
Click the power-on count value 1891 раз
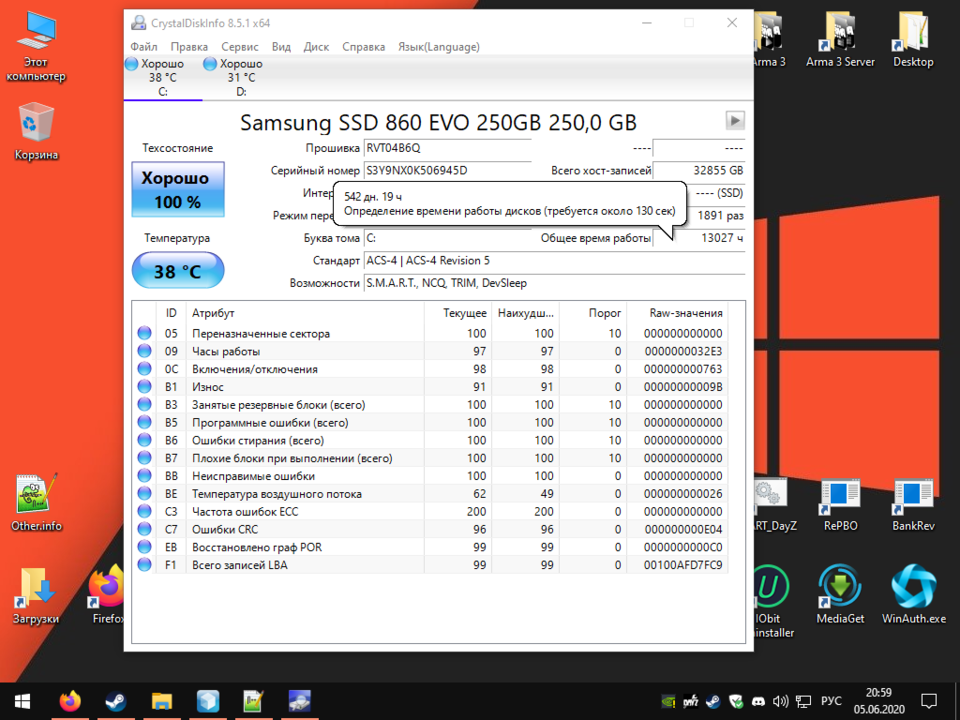pos(720,216)
